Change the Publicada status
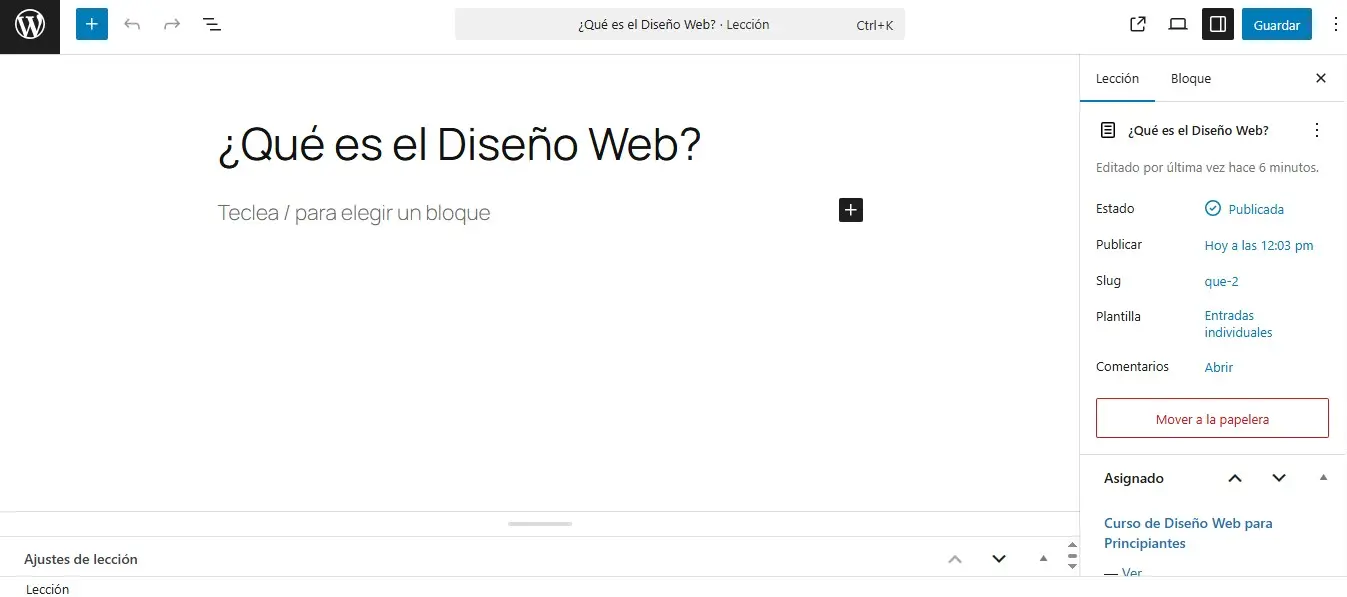 (x=1244, y=209)
